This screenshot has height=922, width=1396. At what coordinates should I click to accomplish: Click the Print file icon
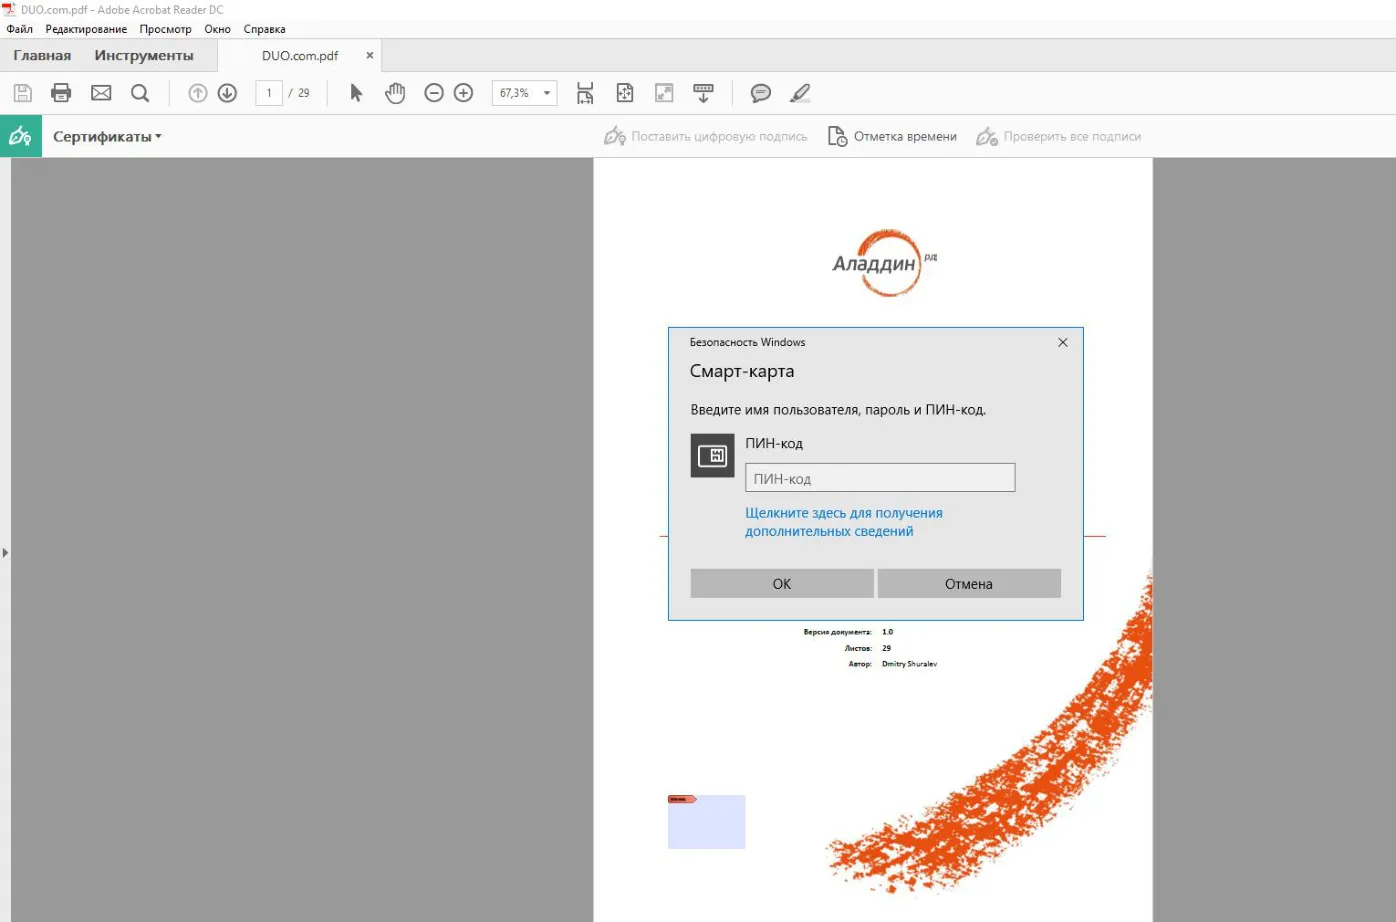(x=61, y=93)
